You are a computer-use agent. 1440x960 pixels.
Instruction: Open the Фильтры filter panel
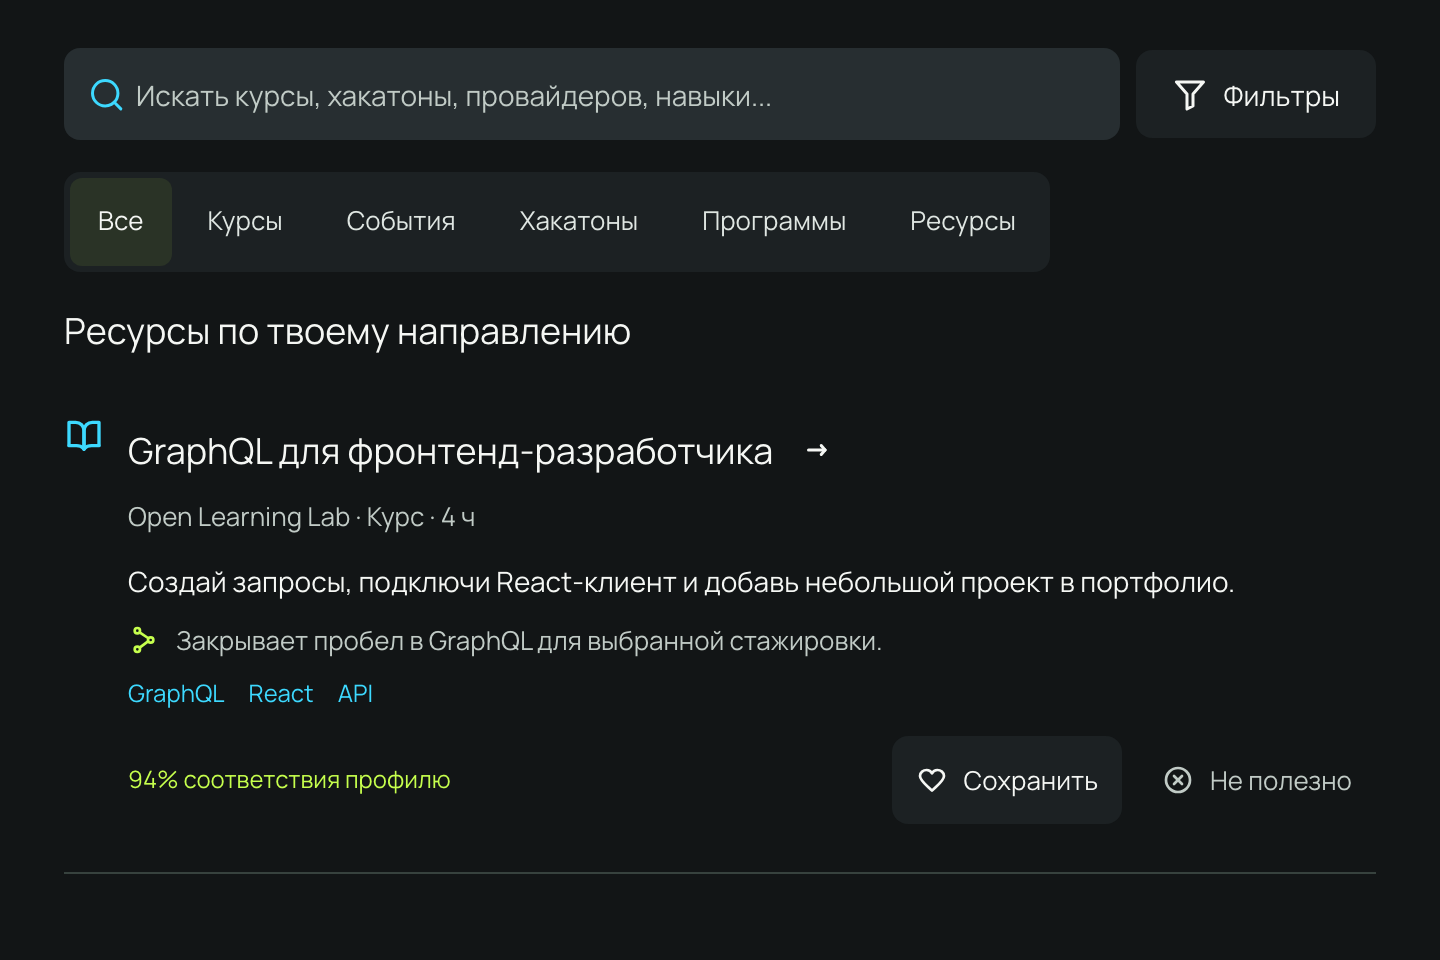tap(1256, 94)
